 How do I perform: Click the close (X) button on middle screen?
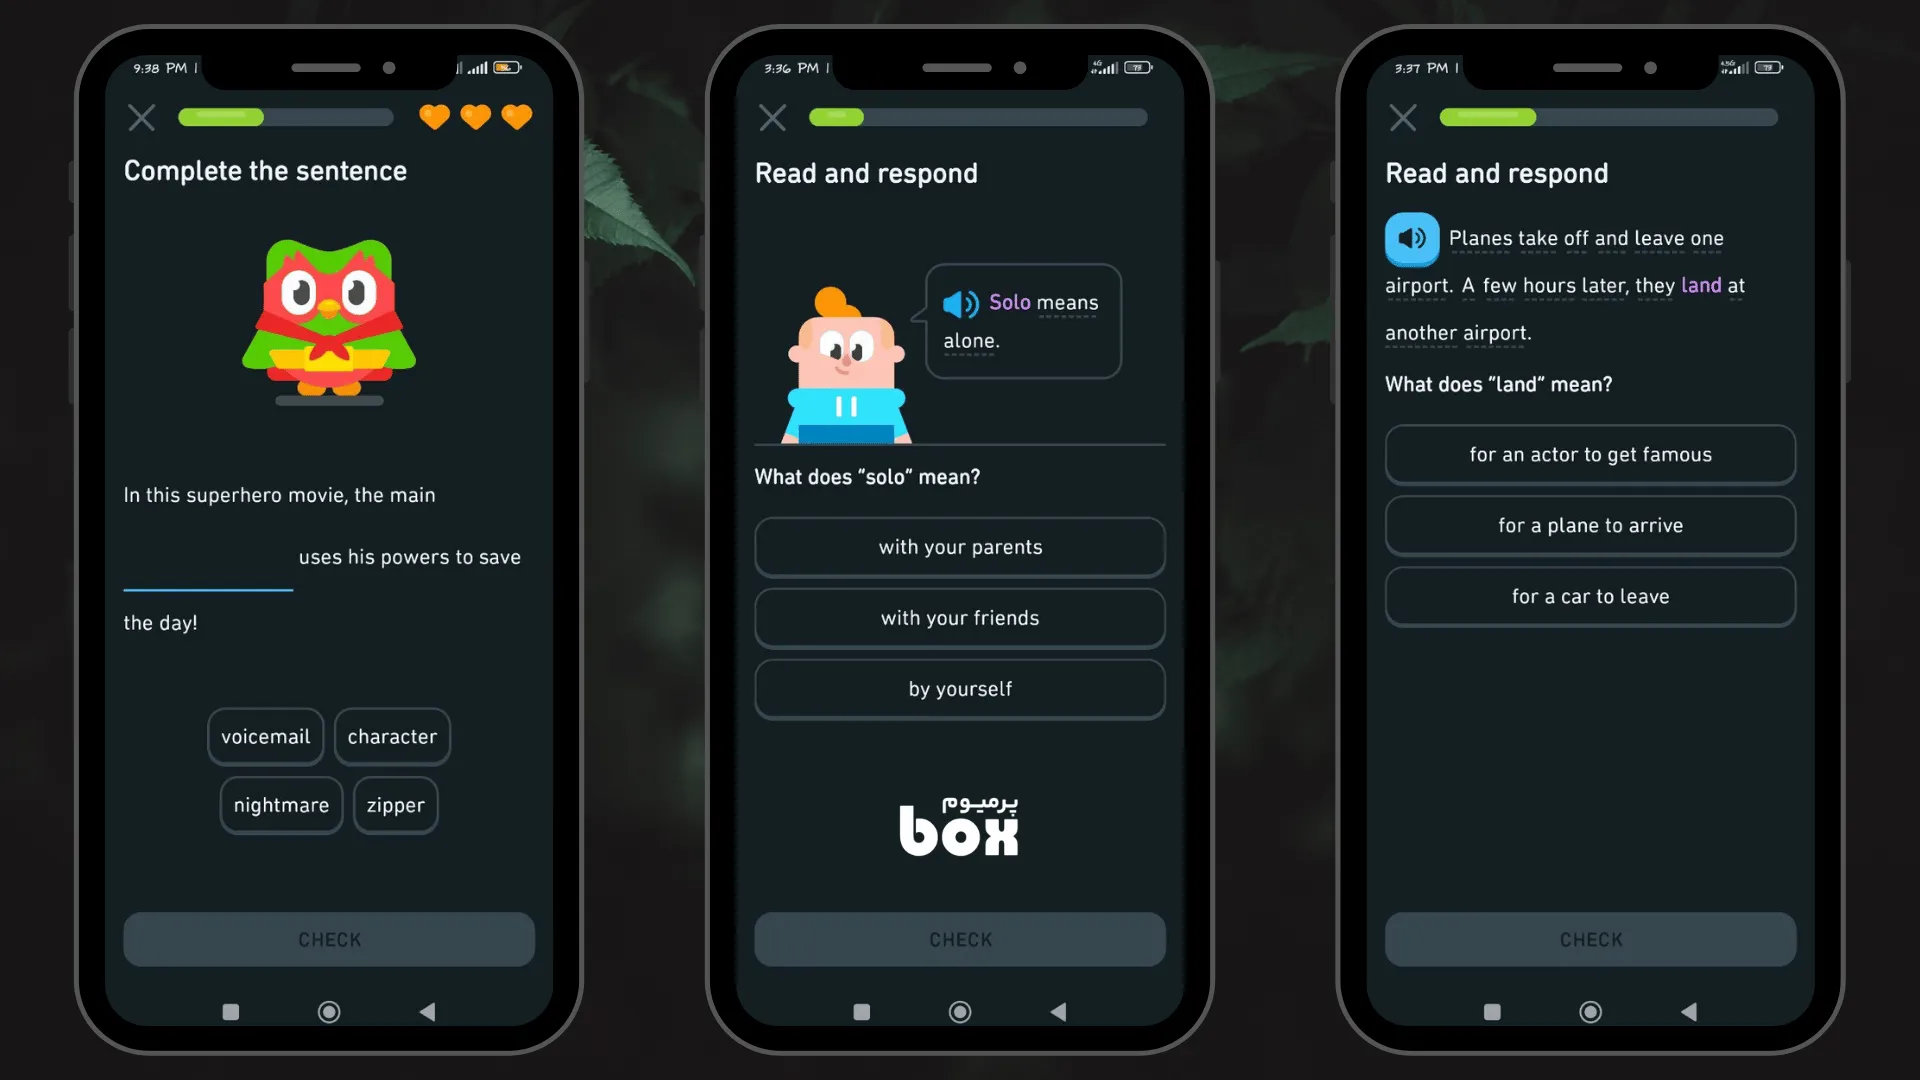click(773, 116)
